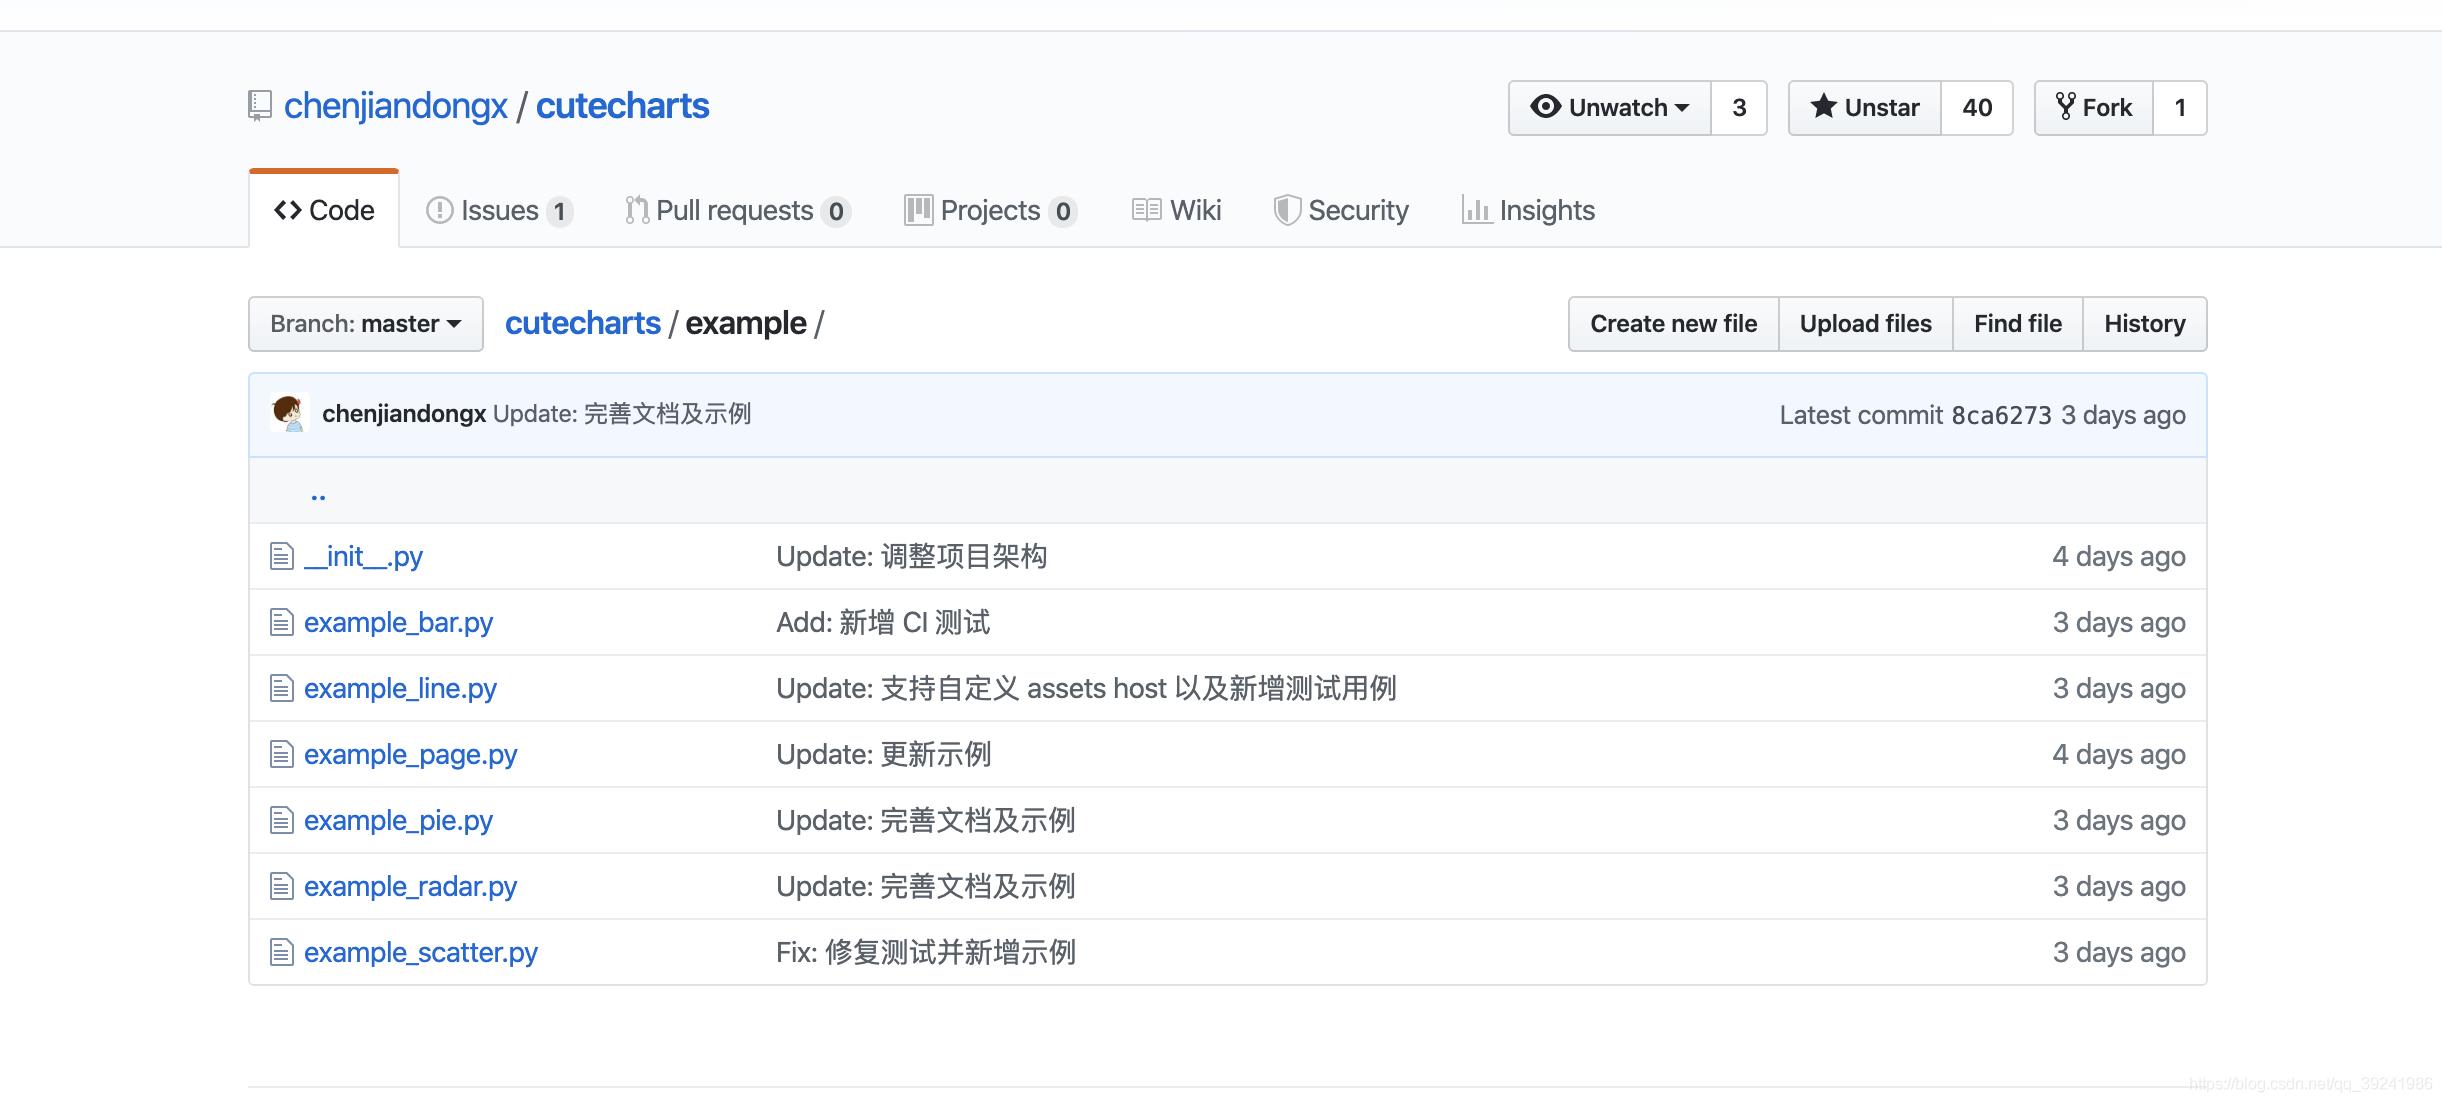
Task: Switch to the Code tab
Action: (x=324, y=210)
